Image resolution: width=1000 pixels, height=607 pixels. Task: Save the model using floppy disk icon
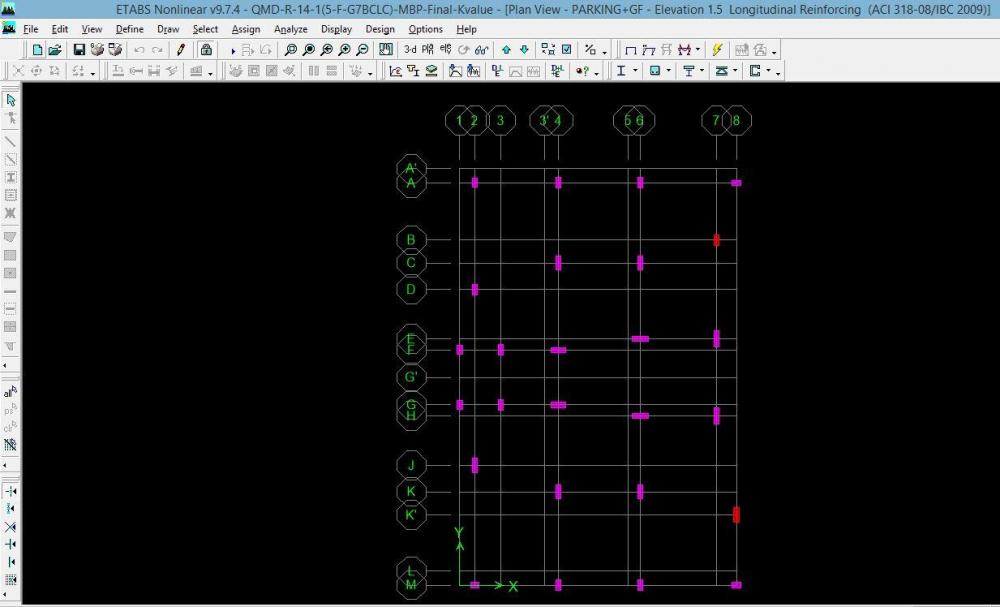click(80, 50)
